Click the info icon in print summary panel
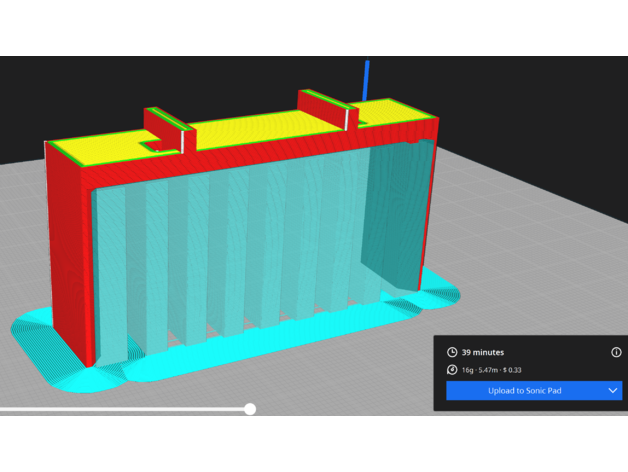628x472 pixels. pos(616,352)
